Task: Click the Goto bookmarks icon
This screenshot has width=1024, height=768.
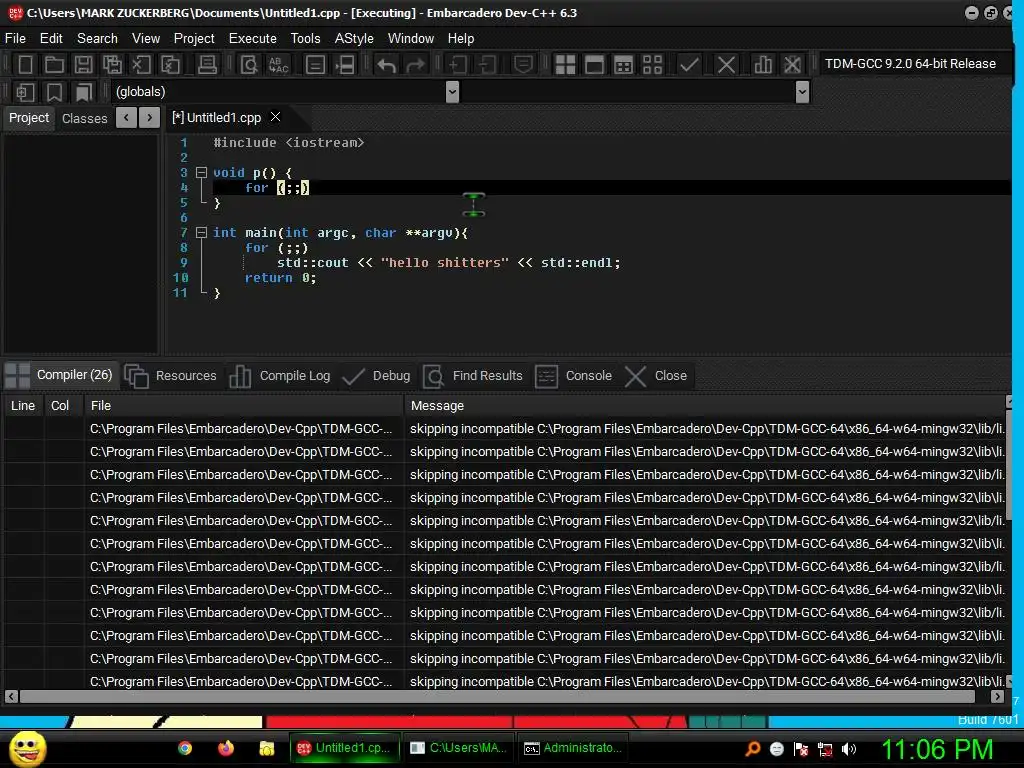Action: click(83, 92)
